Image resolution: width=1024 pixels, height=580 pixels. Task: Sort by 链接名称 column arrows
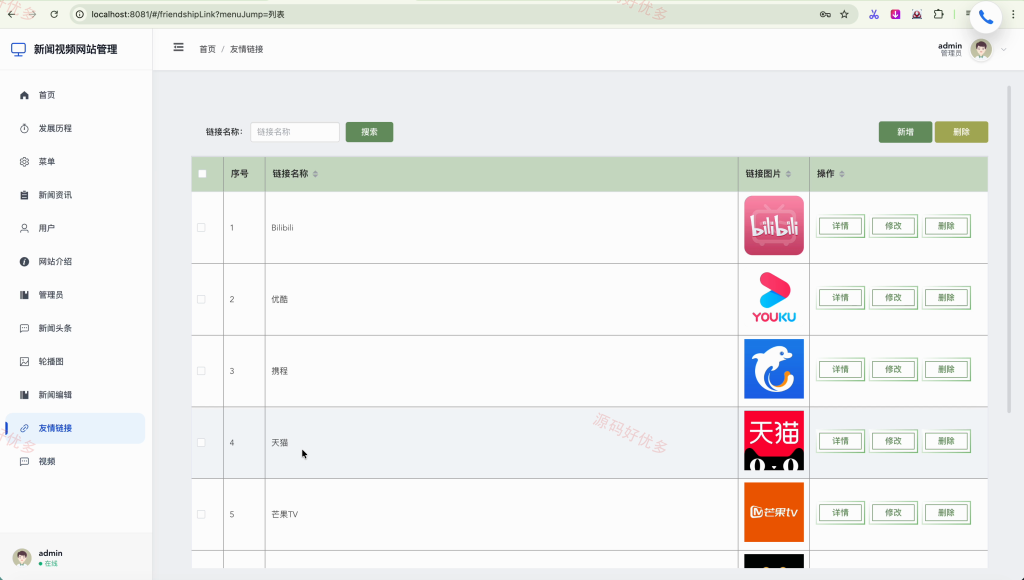pos(315,174)
